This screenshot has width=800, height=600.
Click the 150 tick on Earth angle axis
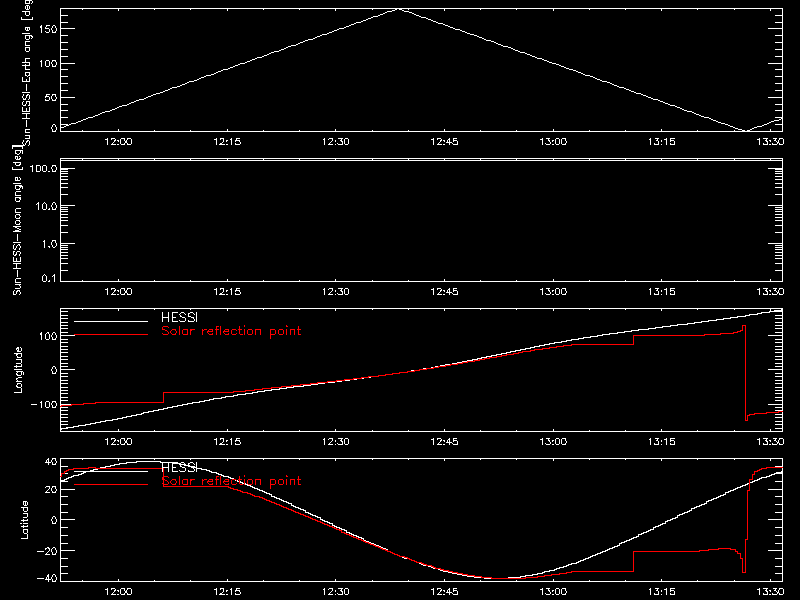(x=47, y=29)
